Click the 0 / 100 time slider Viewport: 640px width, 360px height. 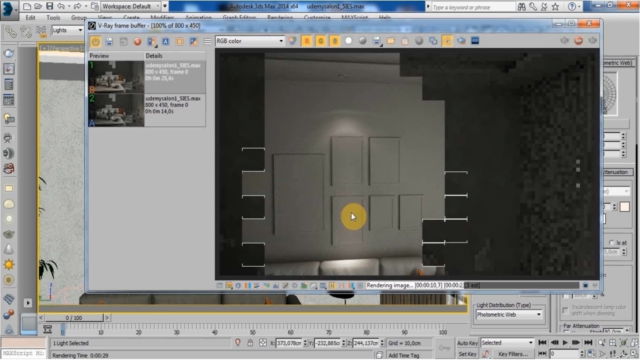[x=74, y=318]
